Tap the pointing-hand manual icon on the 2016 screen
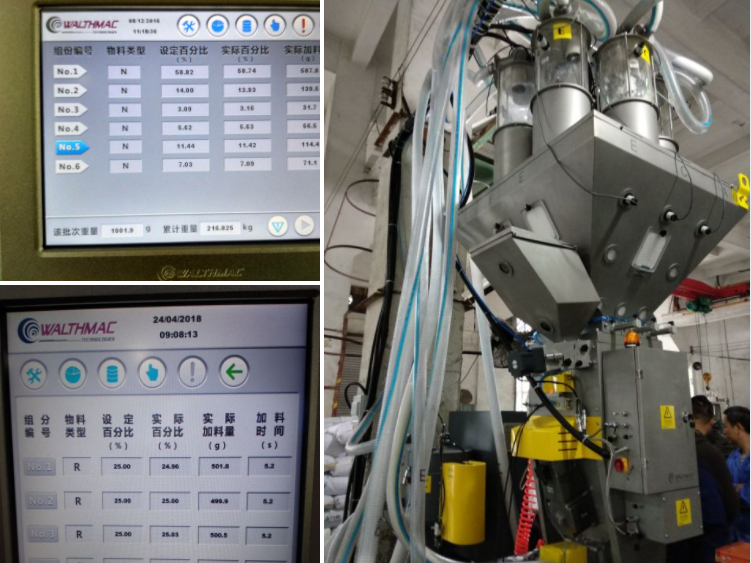 coord(274,25)
